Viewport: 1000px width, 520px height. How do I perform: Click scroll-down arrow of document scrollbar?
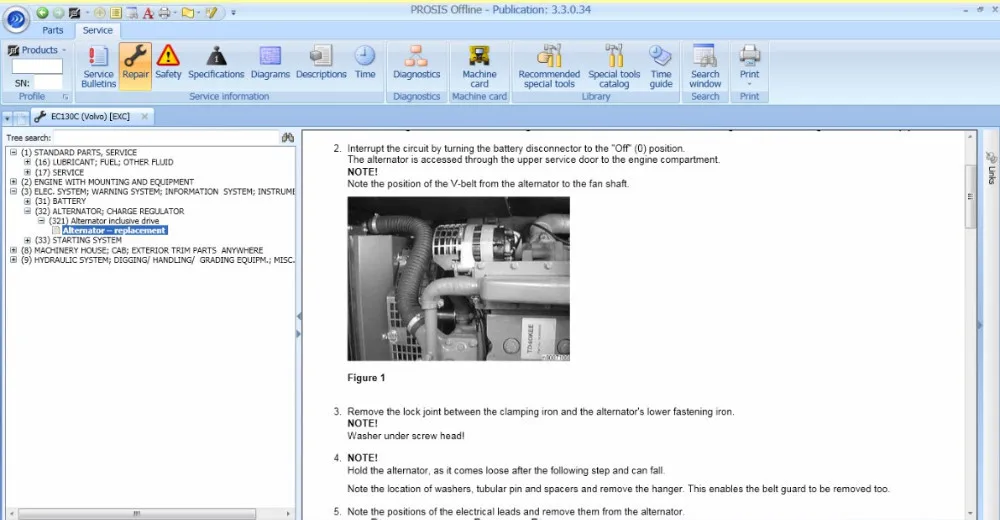point(970,514)
